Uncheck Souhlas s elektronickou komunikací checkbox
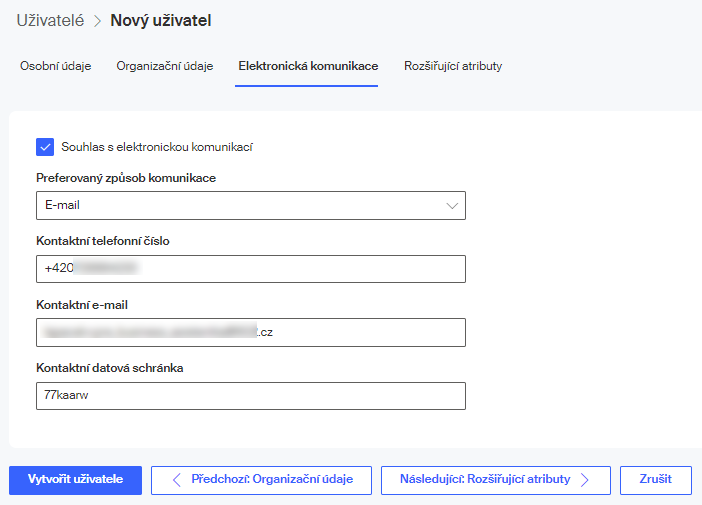 coord(45,147)
